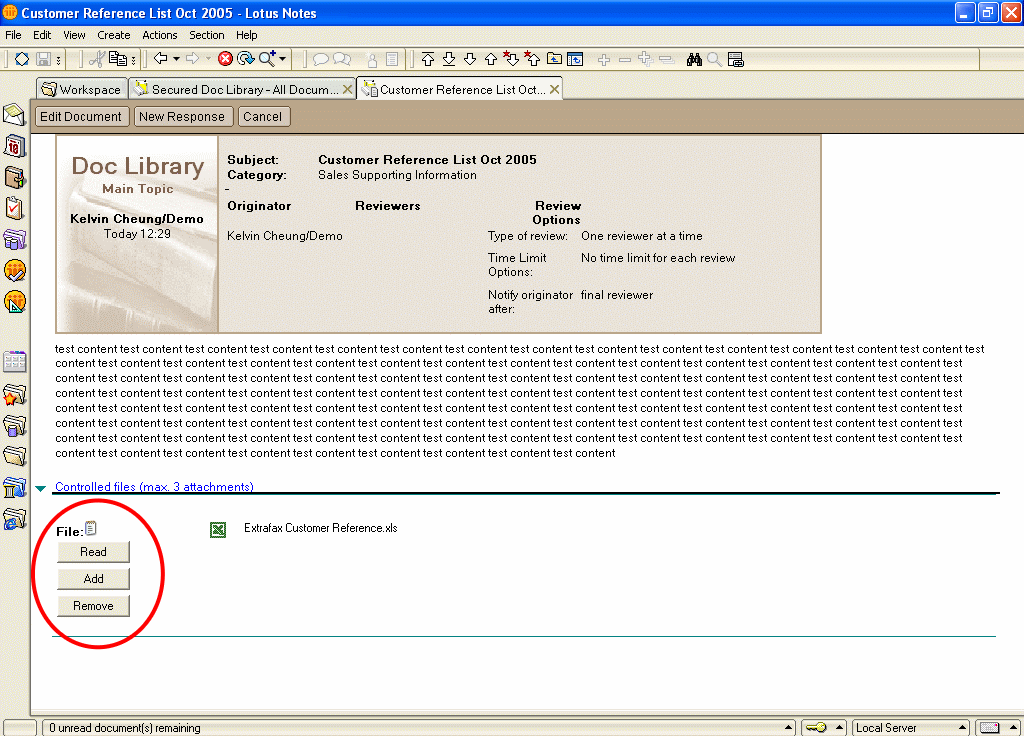Click the red Stop toolbar icon
Viewport: 1024px width, 736px height.
point(226,60)
